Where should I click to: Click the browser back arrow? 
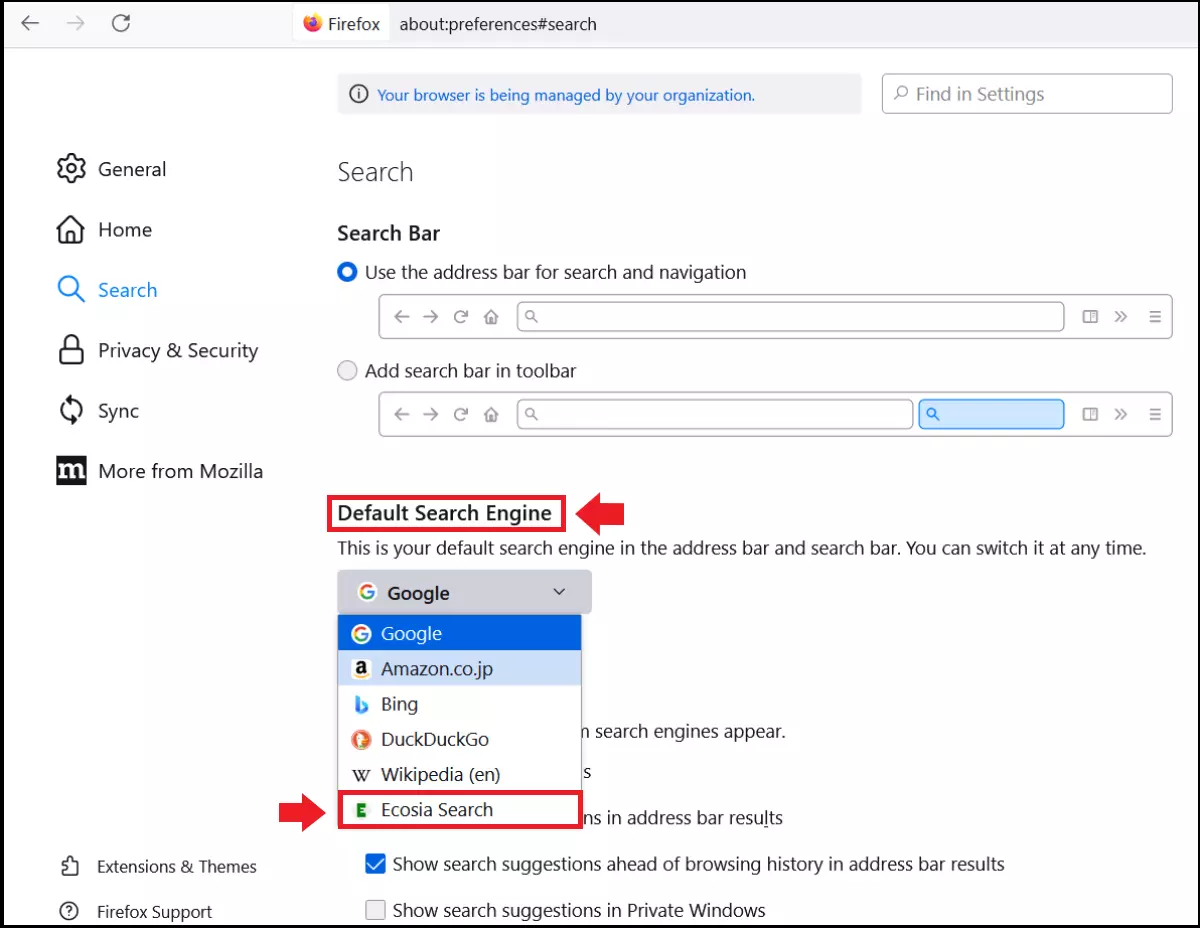coord(30,23)
